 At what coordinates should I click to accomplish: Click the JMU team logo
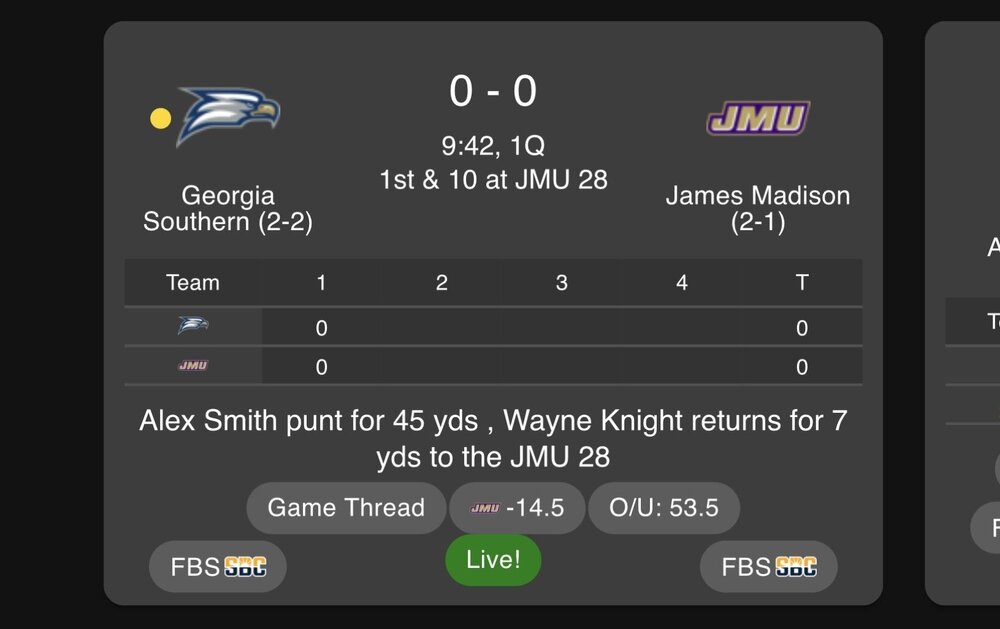[x=758, y=118]
